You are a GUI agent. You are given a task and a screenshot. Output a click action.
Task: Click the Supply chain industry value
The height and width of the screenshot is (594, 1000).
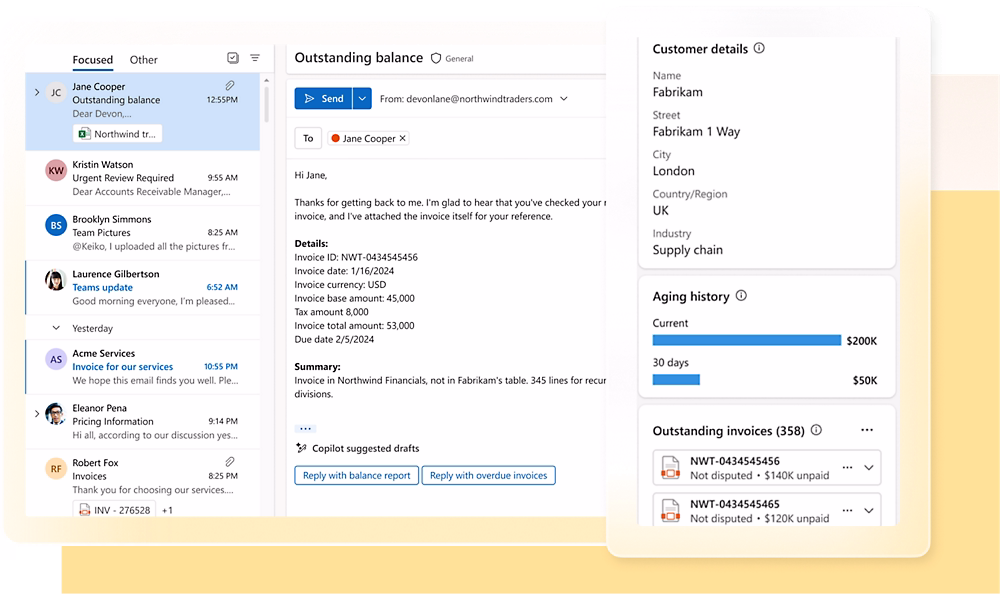point(688,250)
